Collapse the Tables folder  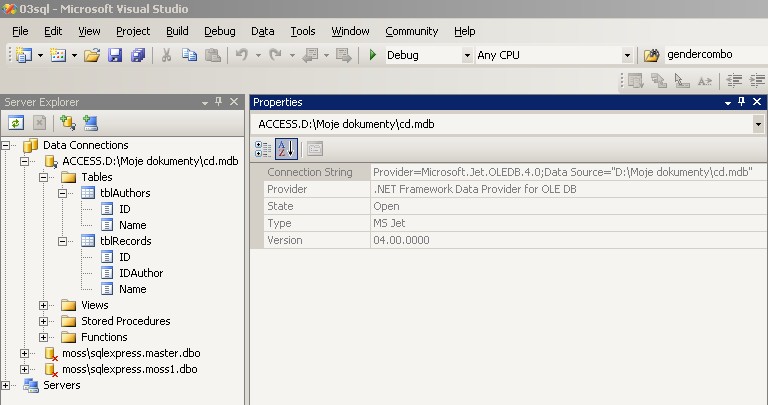click(43, 177)
